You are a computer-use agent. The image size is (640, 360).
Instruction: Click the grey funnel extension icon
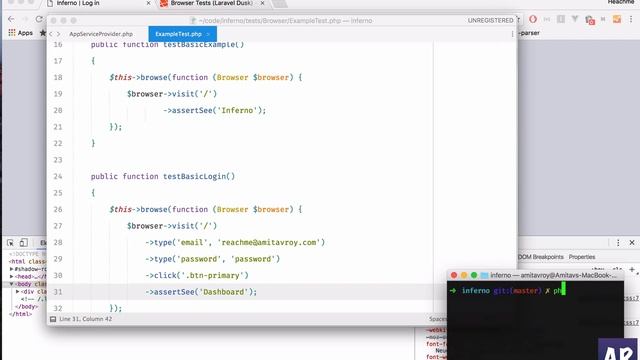click(x=575, y=19)
